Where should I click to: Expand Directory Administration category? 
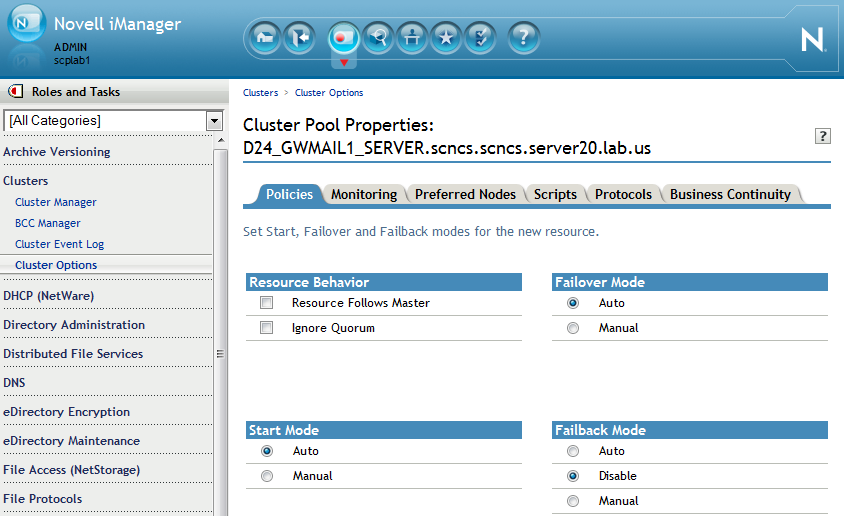[x=74, y=325]
